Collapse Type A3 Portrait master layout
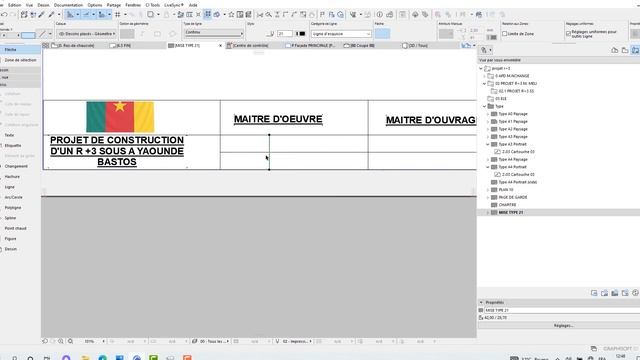This screenshot has height=360, width=640. [488, 144]
